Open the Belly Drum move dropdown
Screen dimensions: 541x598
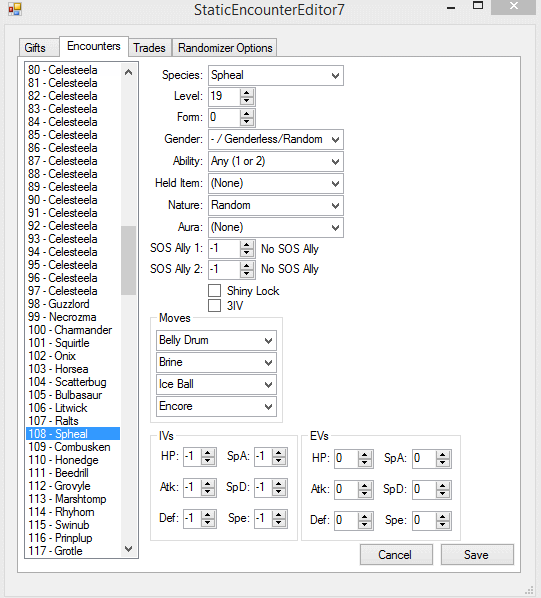[x=216, y=340]
